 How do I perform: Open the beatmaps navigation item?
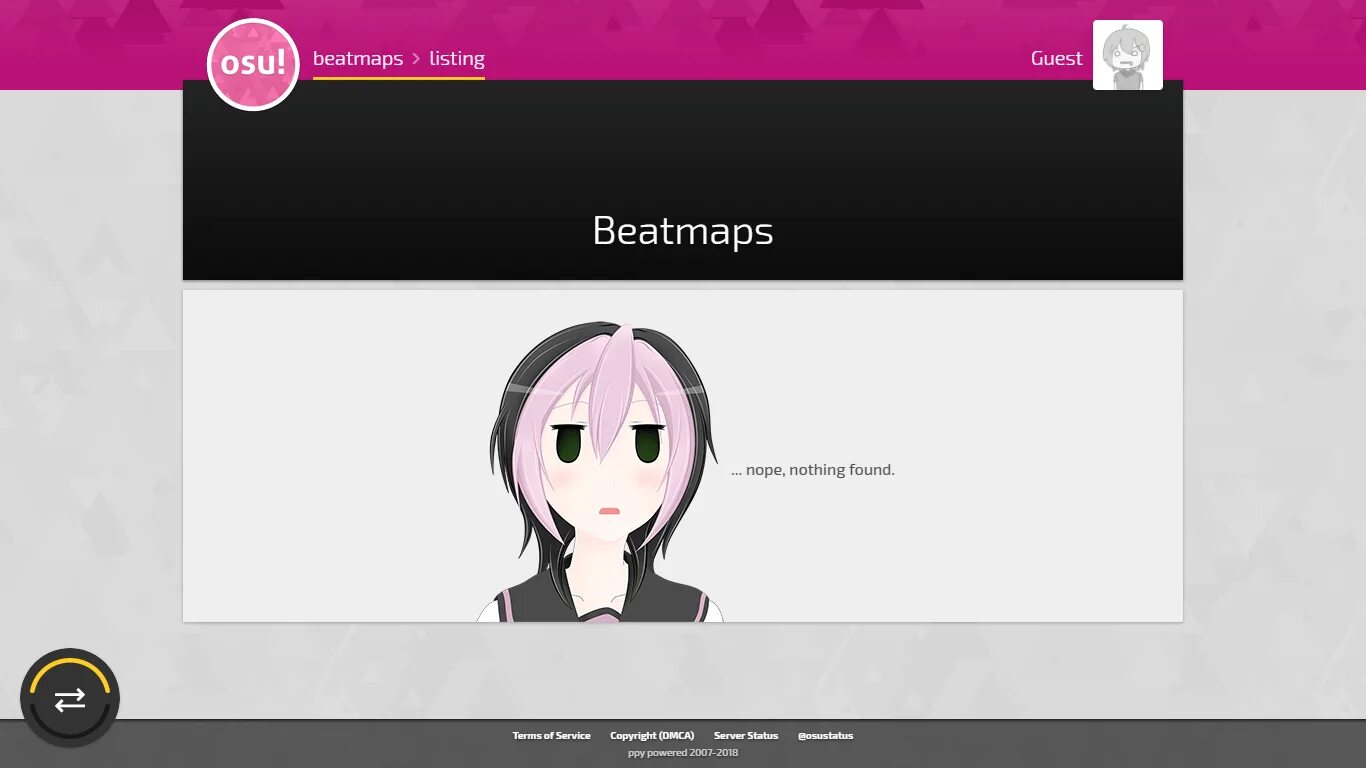tap(358, 58)
